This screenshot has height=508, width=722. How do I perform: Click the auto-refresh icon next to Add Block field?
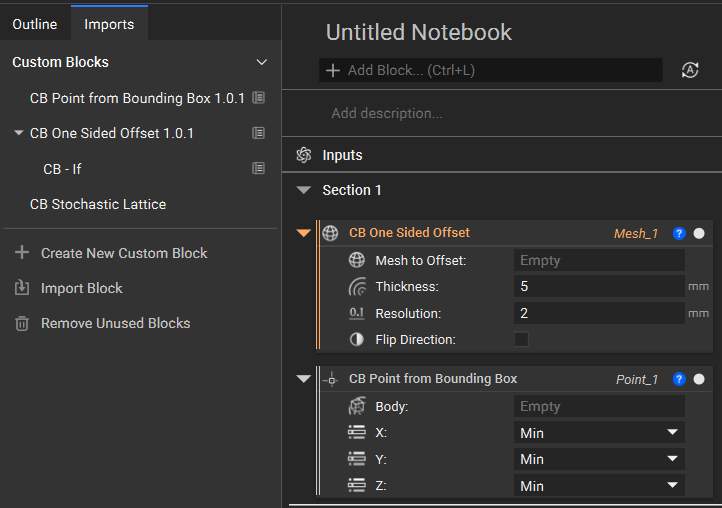coord(690,70)
